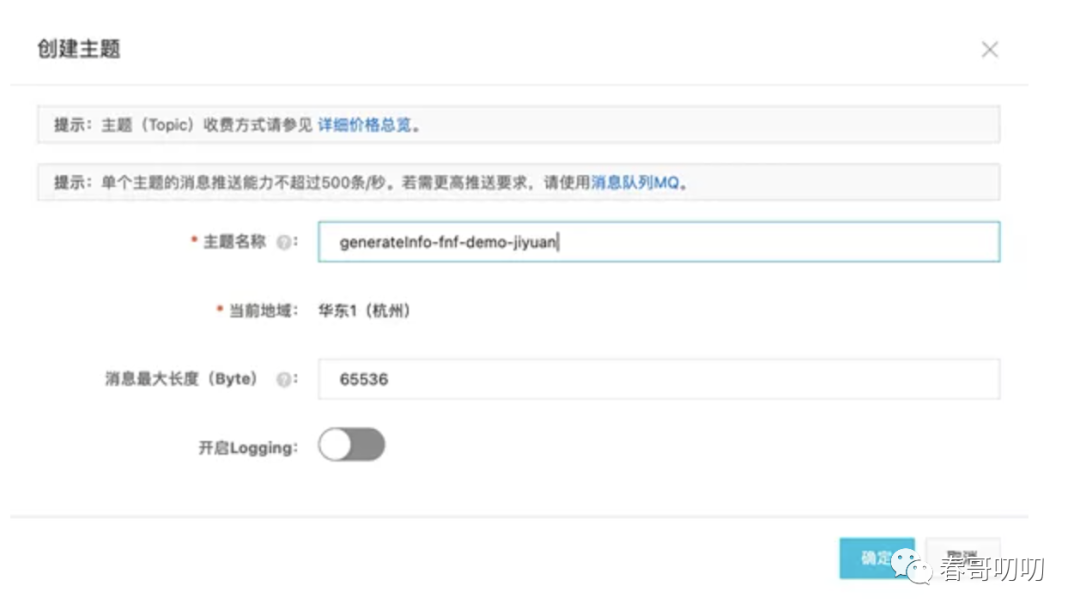1080x616 pixels.
Task: Click the help icon next to 消息最大长度 (Byte)
Action: coord(283,380)
